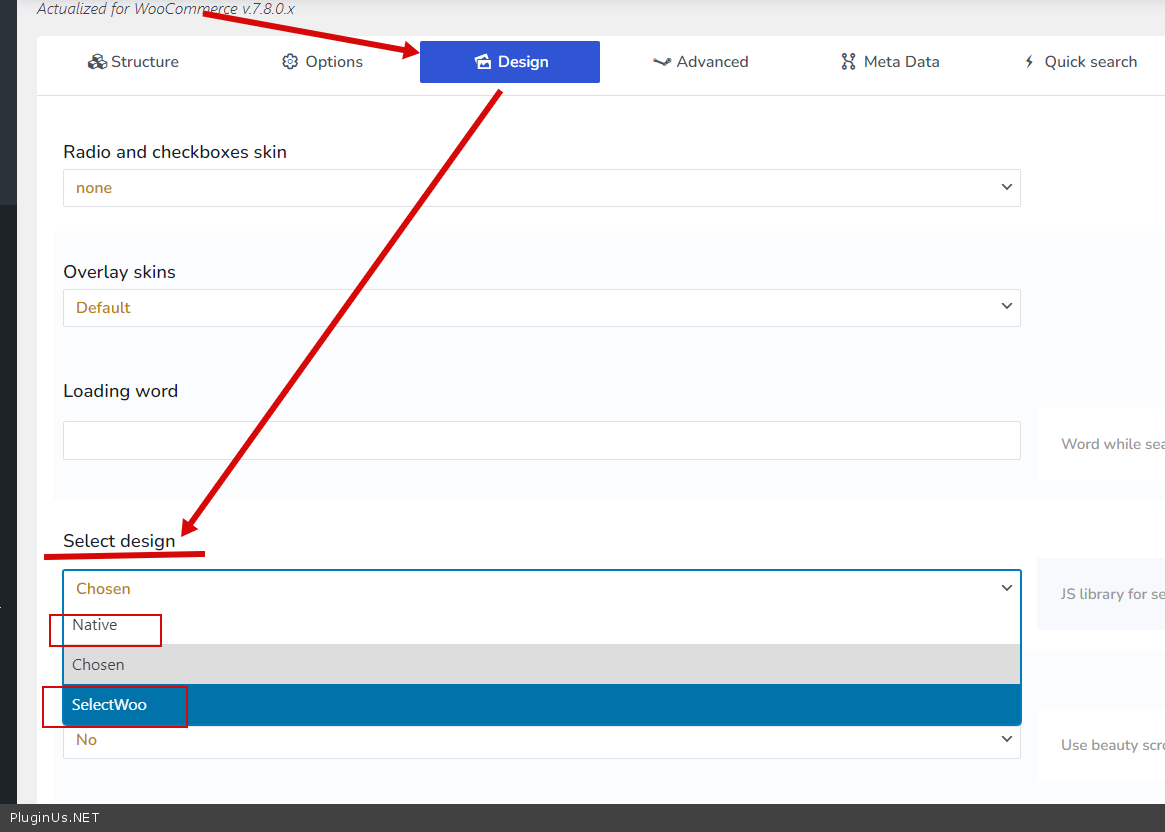The image size is (1165, 832).
Task: Click the PluginUs.NET watermark text
Action: click(x=55, y=818)
